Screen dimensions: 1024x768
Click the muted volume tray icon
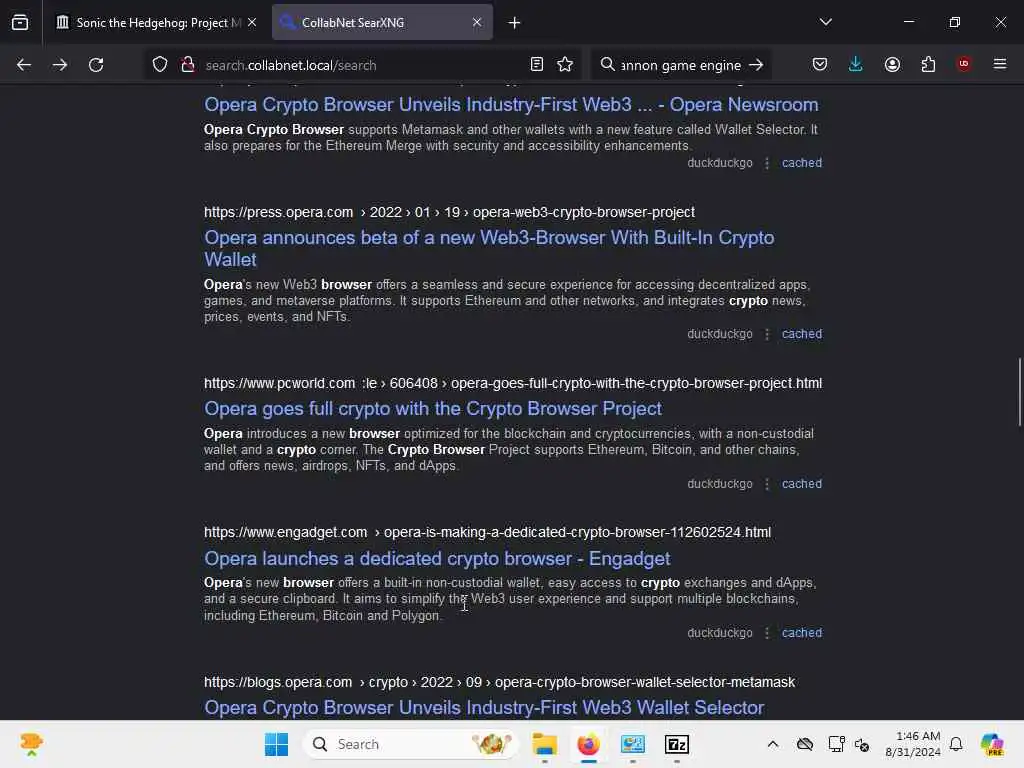coord(862,744)
